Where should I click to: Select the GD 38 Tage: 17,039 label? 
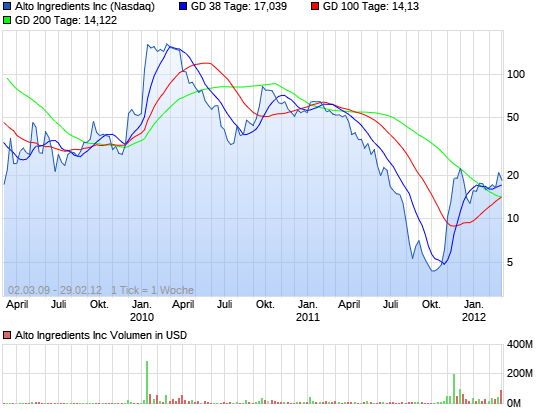pos(239,6)
